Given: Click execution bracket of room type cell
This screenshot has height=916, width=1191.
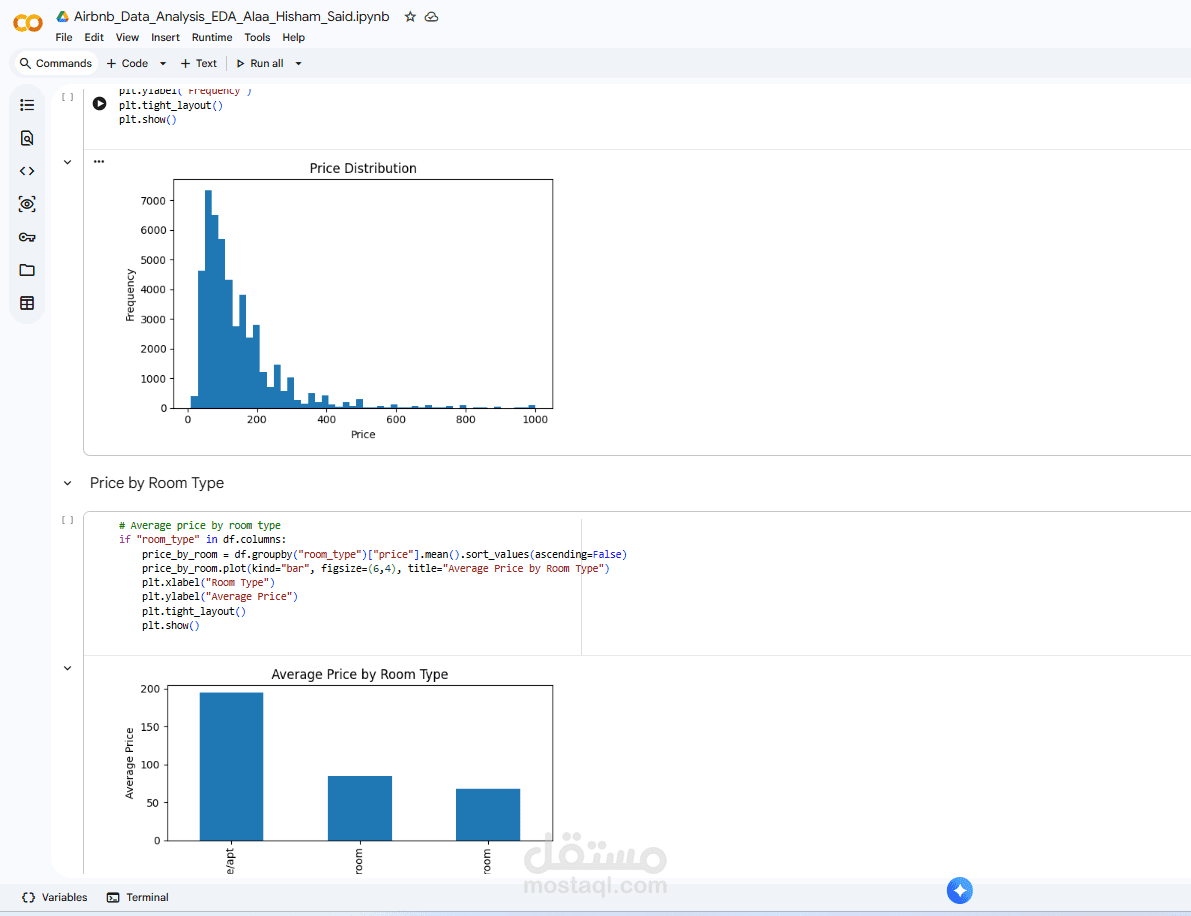Looking at the screenshot, I should click(68, 520).
